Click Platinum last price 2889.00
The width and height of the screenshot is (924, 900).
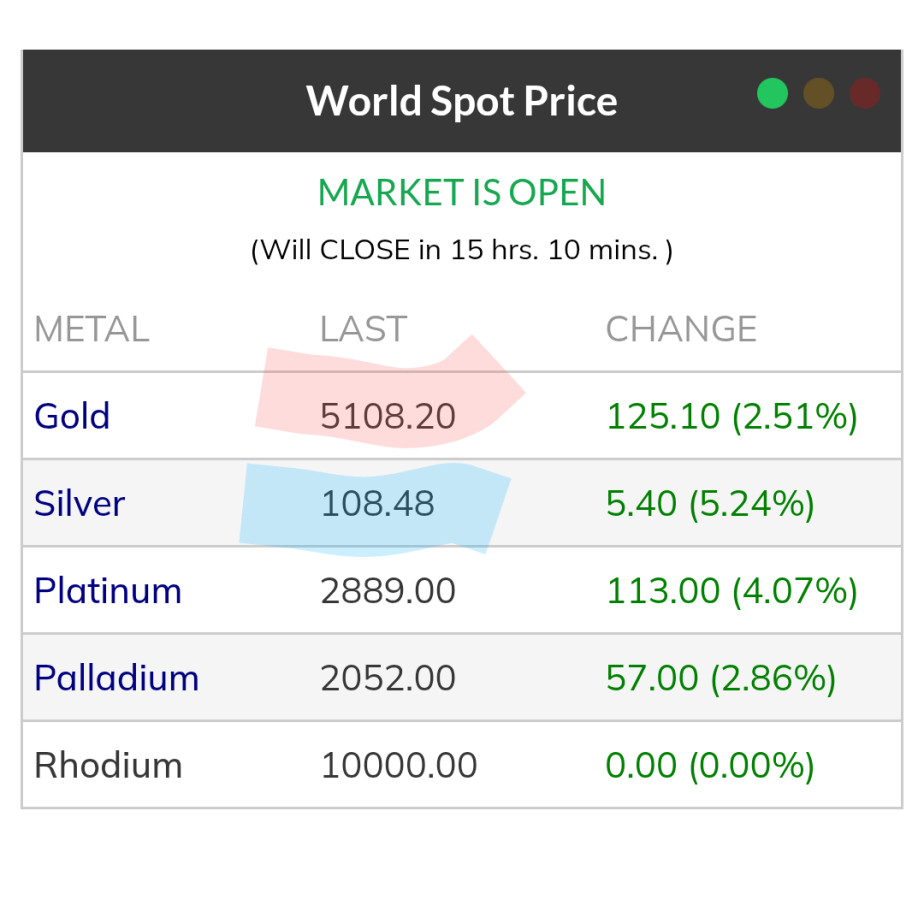click(388, 591)
